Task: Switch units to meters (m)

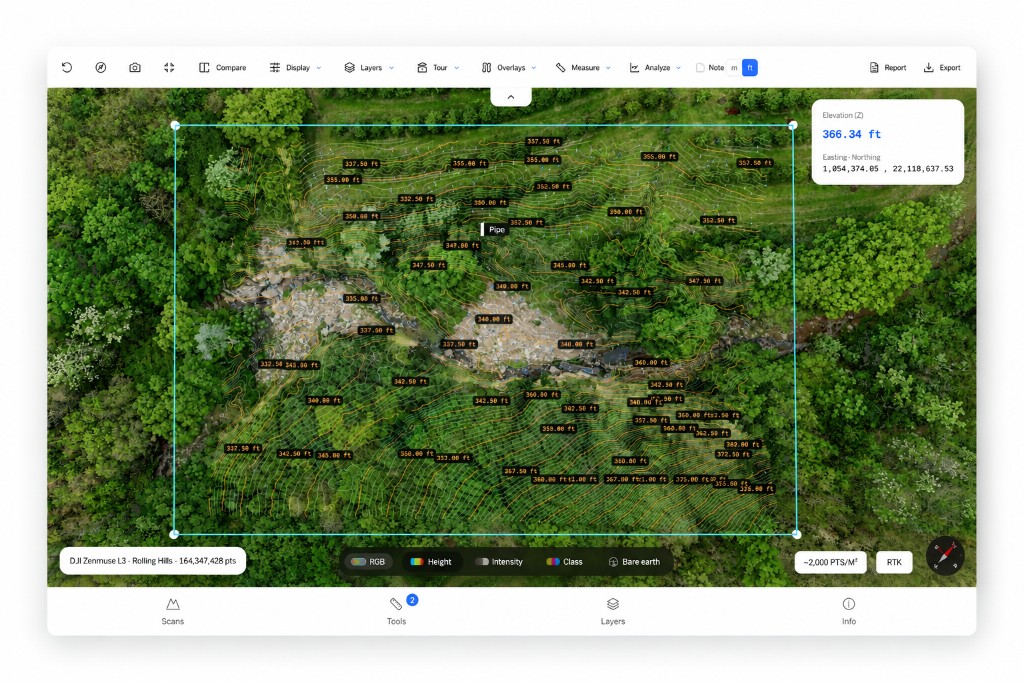Action: (x=734, y=67)
